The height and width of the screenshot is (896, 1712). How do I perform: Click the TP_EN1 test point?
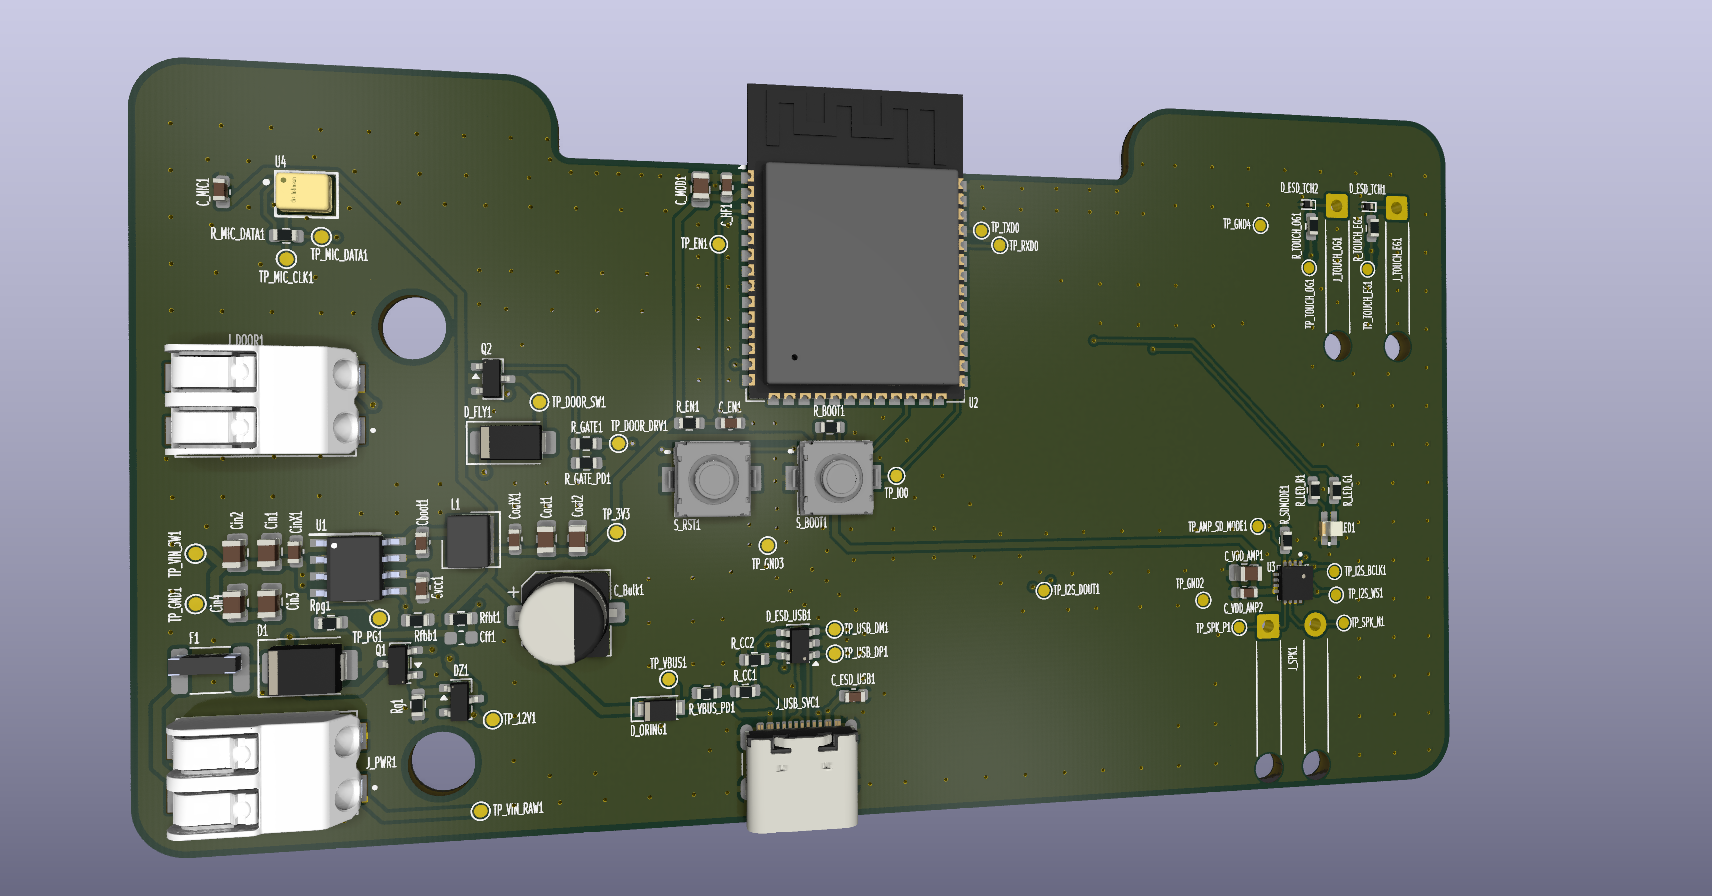click(x=718, y=243)
